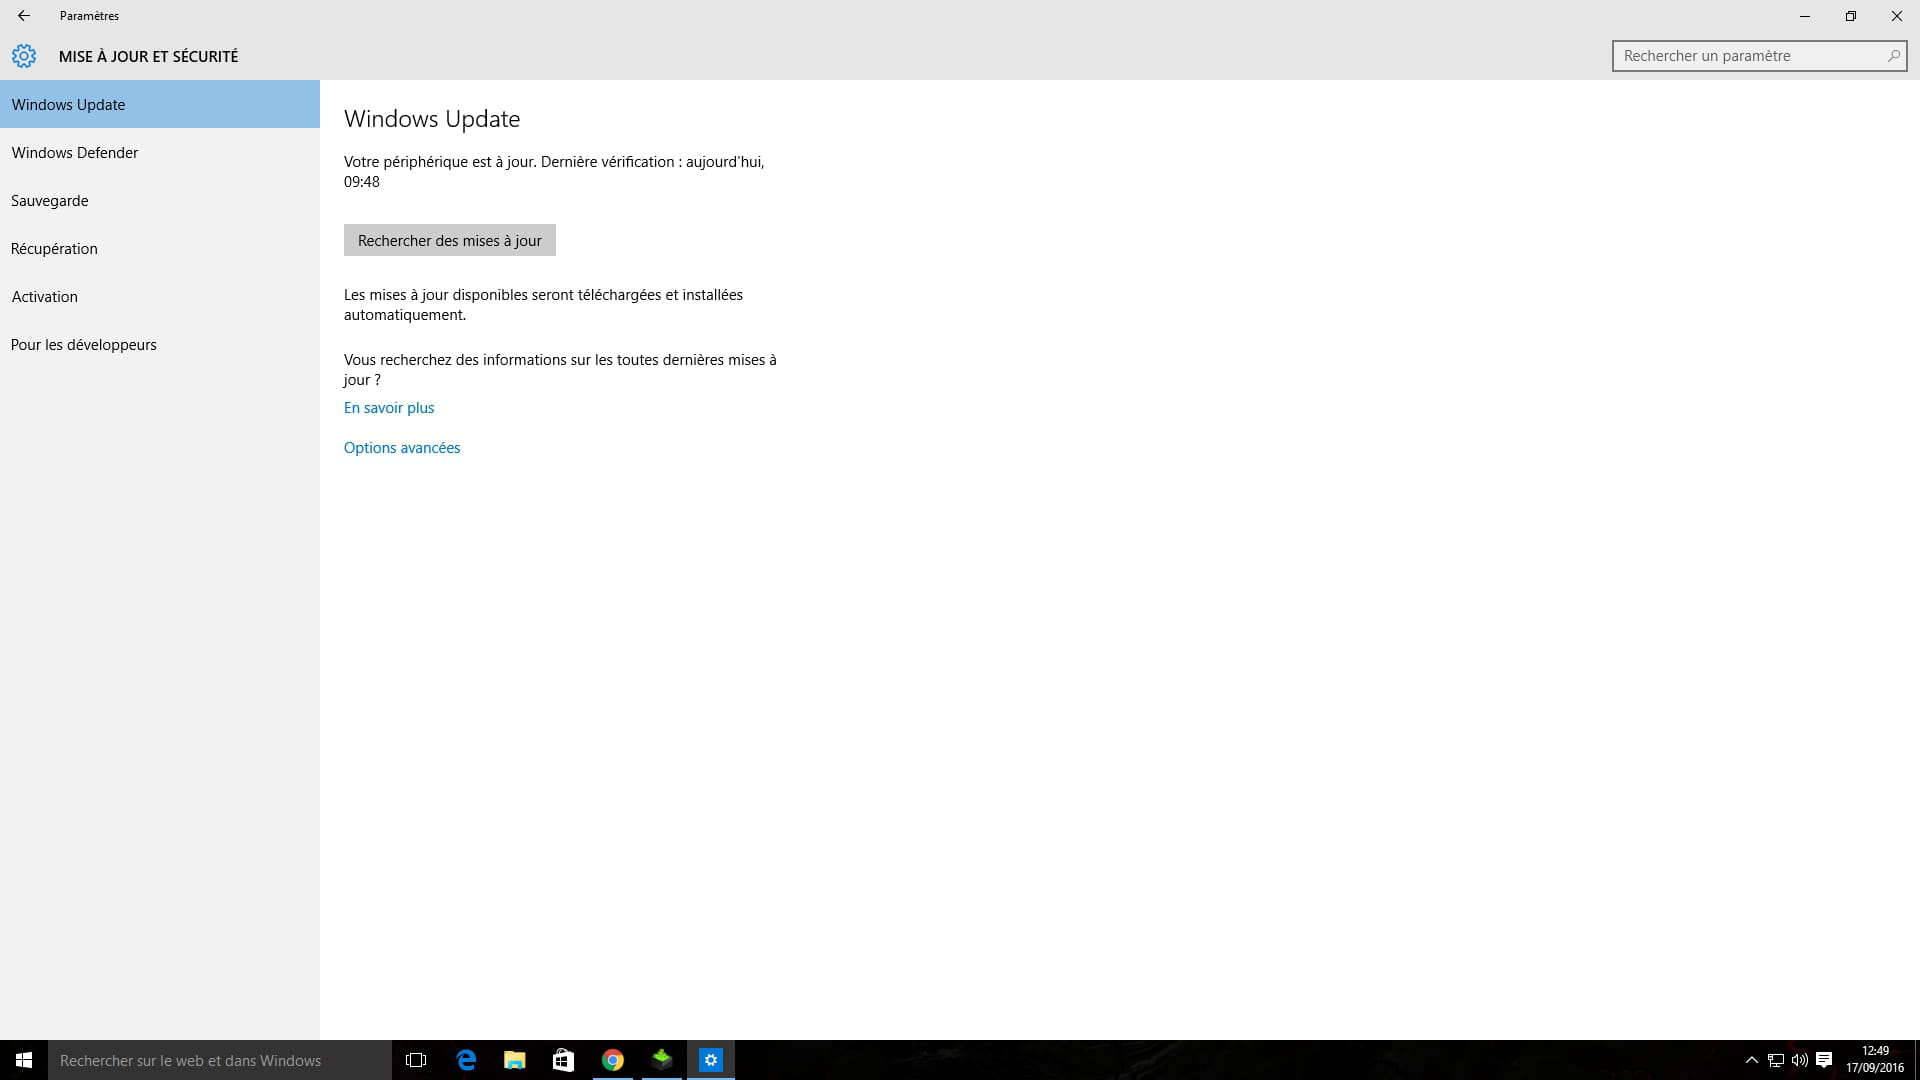Click the MISE À JOUR ET SÉCURITÉ title
This screenshot has width=1920, height=1080.
pyautogui.click(x=148, y=57)
